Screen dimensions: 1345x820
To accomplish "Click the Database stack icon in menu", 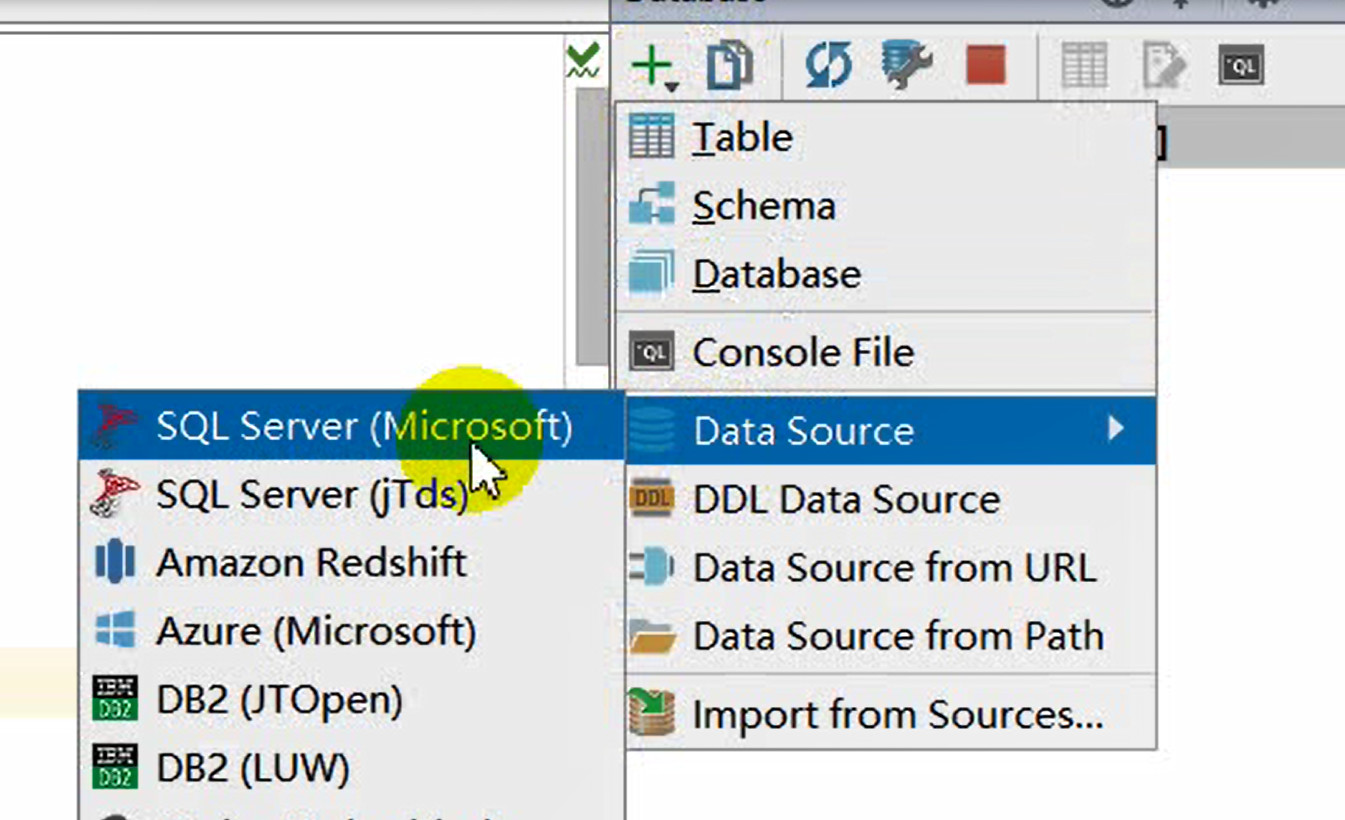I will click(651, 273).
